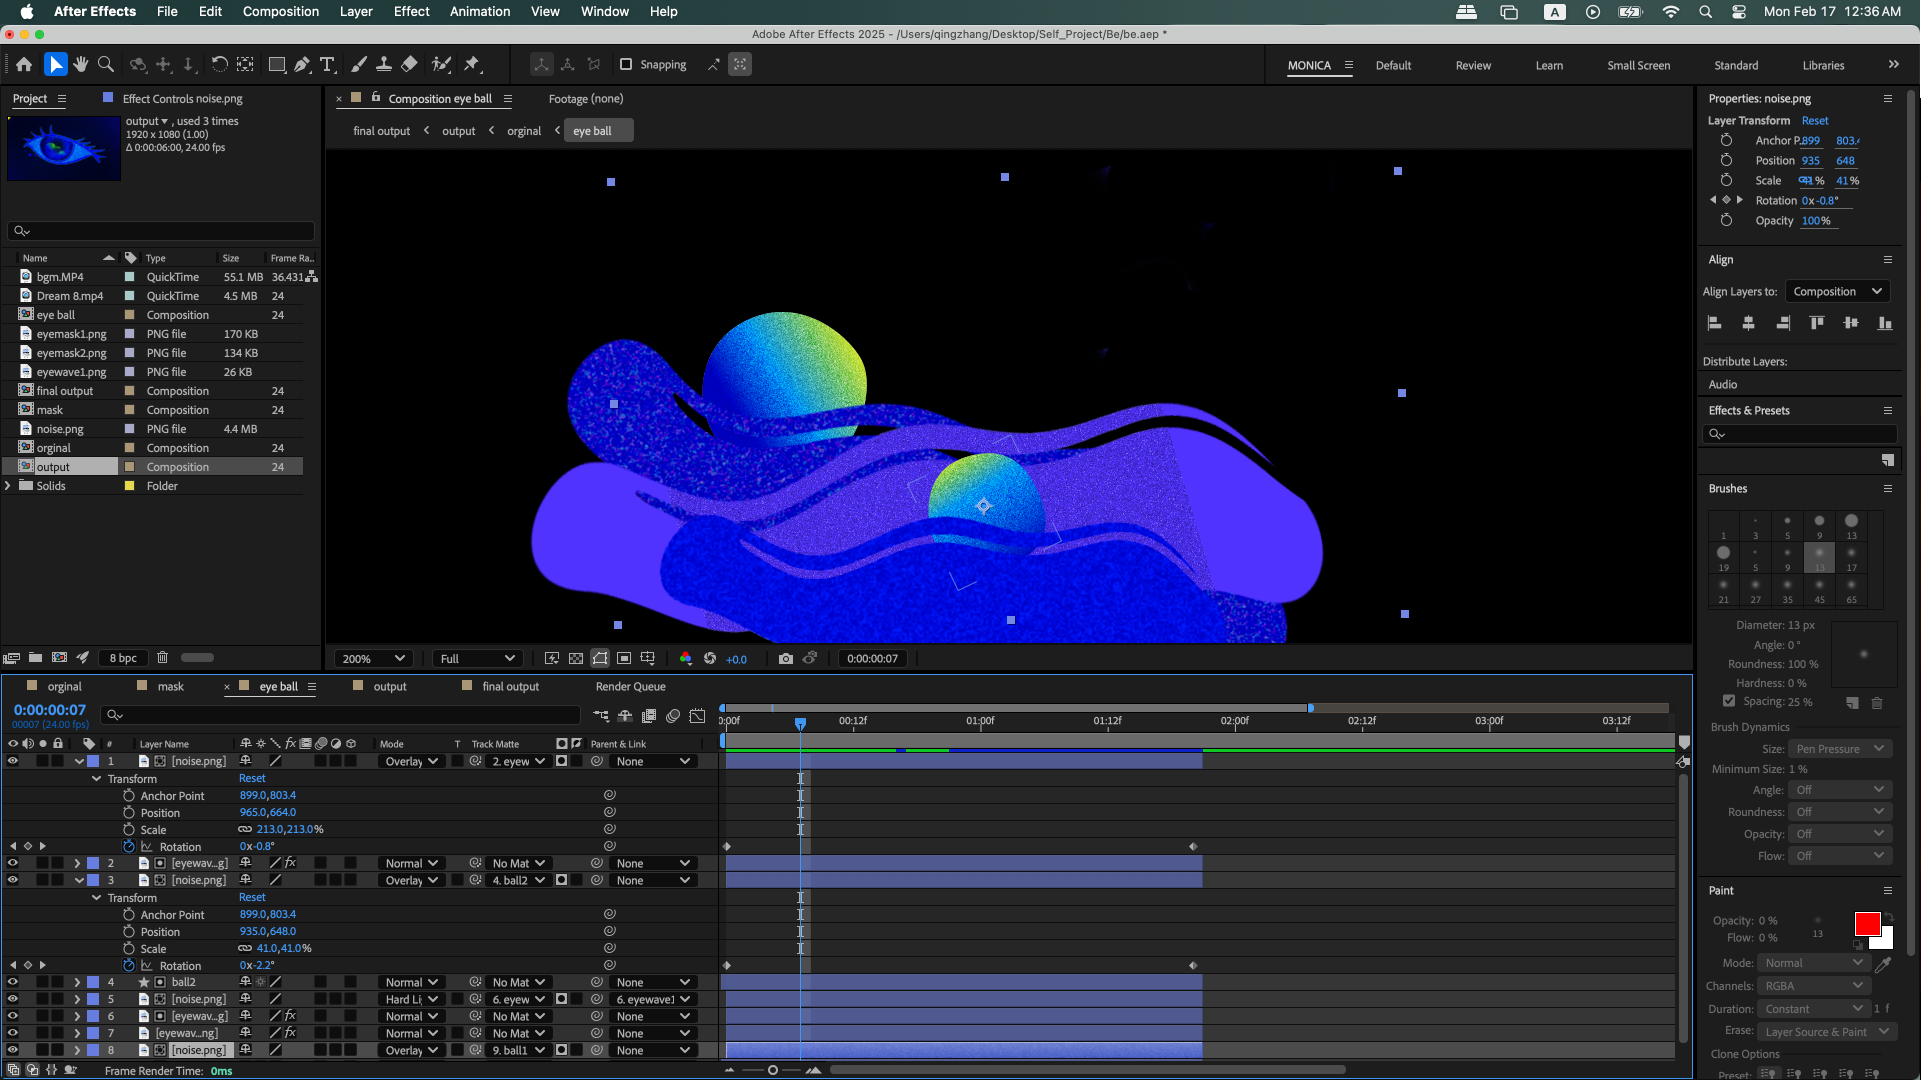Hide layer 4 ball2 visibility eye
Screen dimensions: 1921x1080
pyautogui.click(x=13, y=982)
